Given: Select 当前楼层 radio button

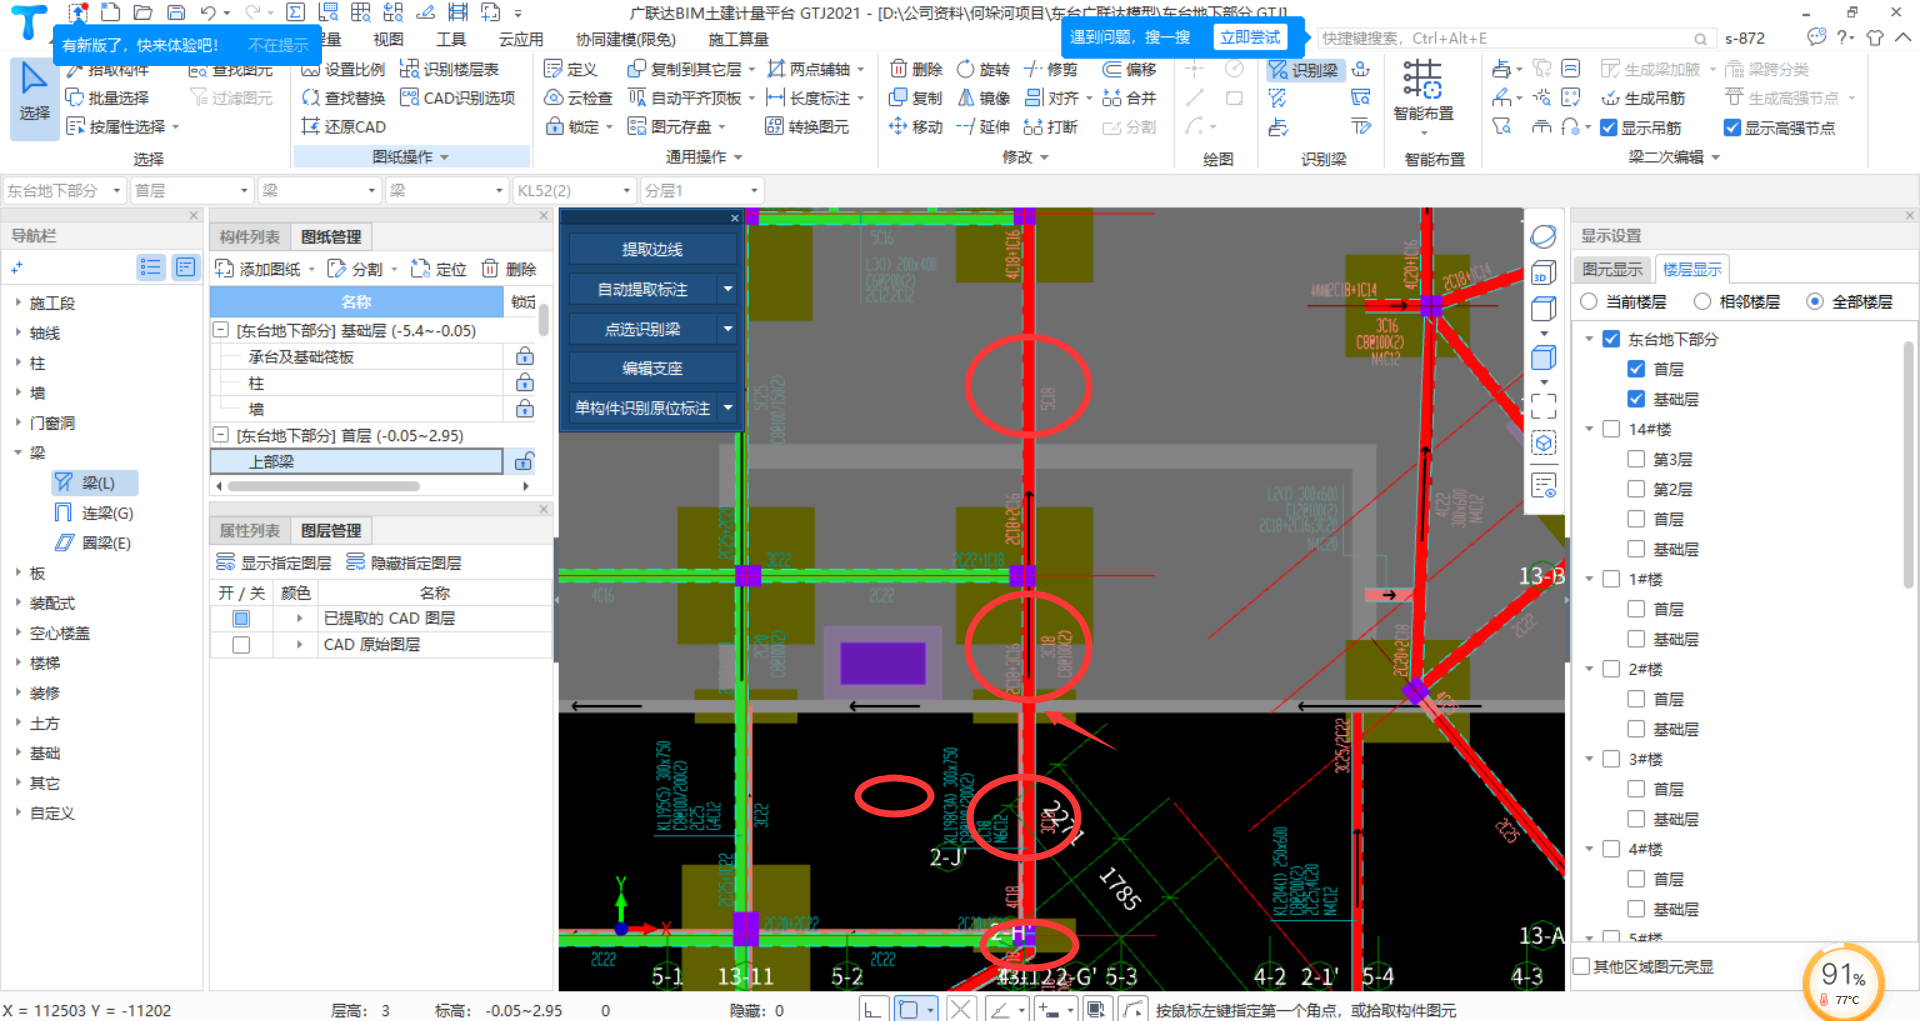Looking at the screenshot, I should pos(1589,302).
